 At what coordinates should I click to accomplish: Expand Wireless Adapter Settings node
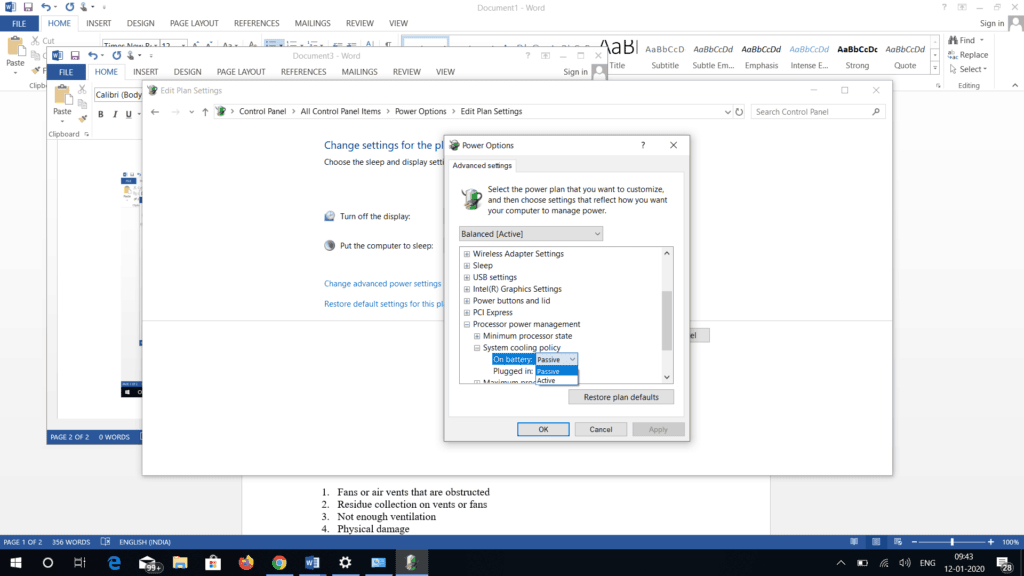(x=467, y=254)
